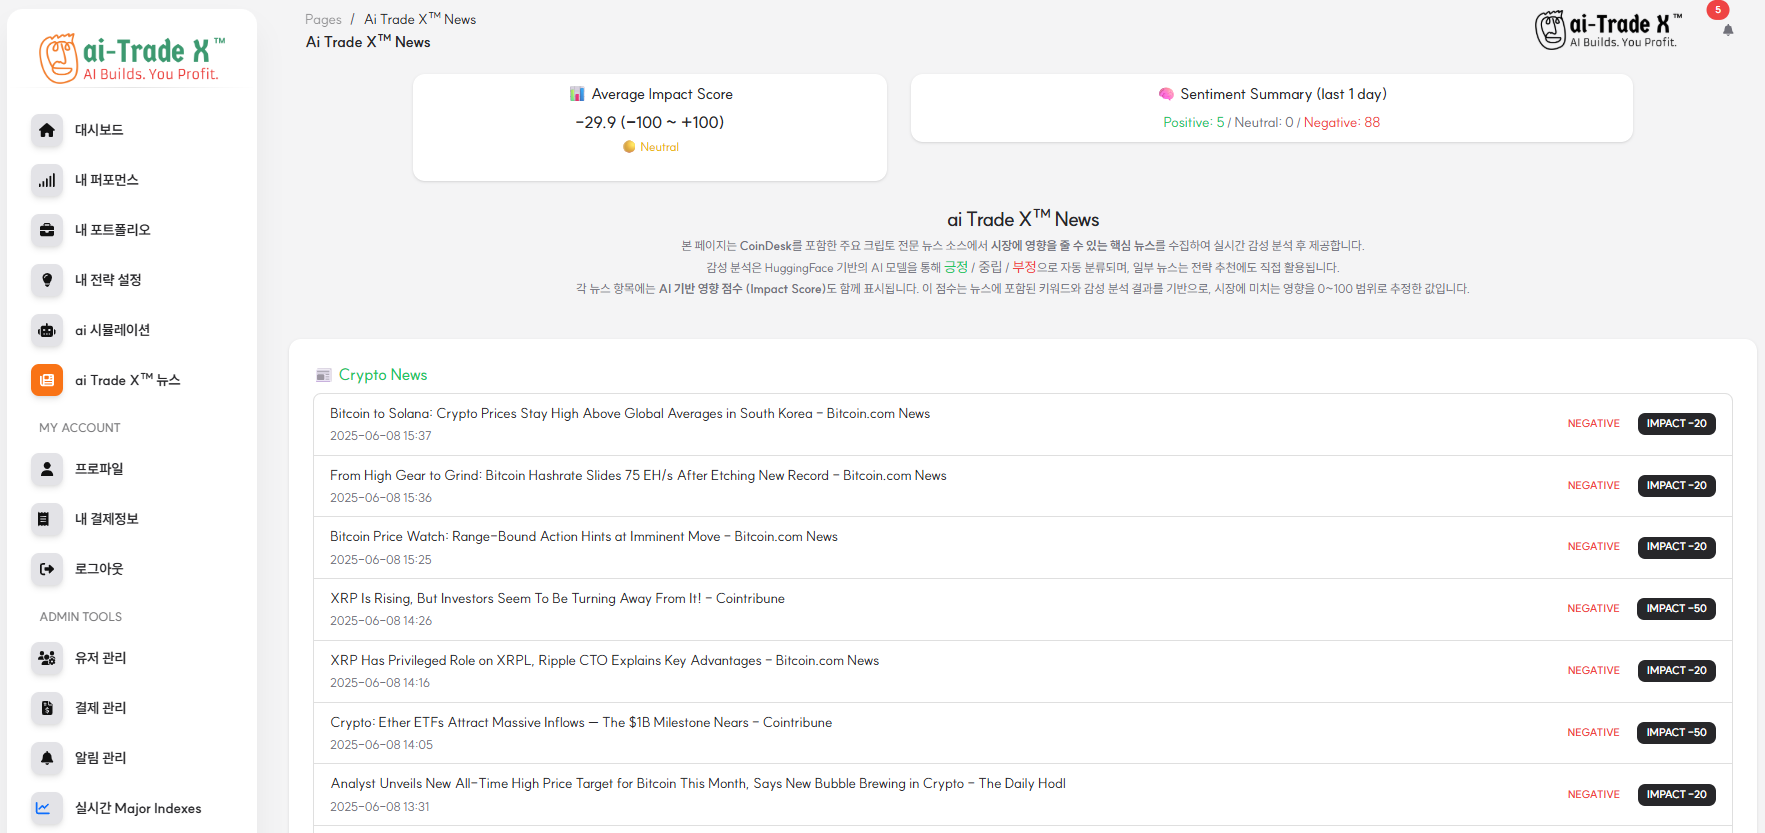Image resolution: width=1765 pixels, height=833 pixels.
Task: Click the Pages breadcrumb link
Action: pyautogui.click(x=323, y=19)
